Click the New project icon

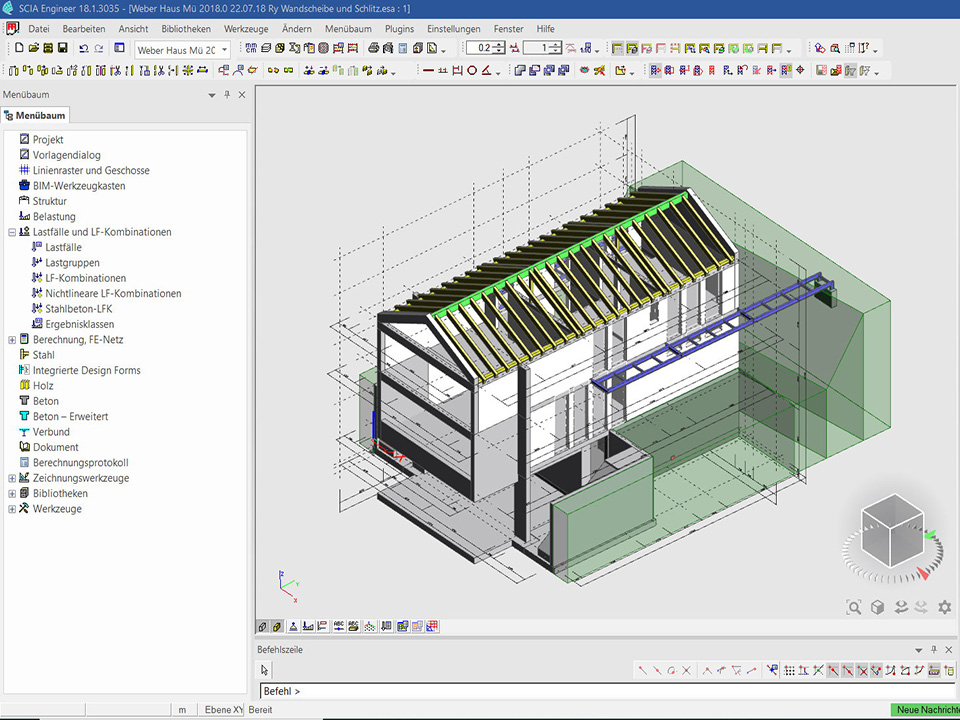point(19,48)
